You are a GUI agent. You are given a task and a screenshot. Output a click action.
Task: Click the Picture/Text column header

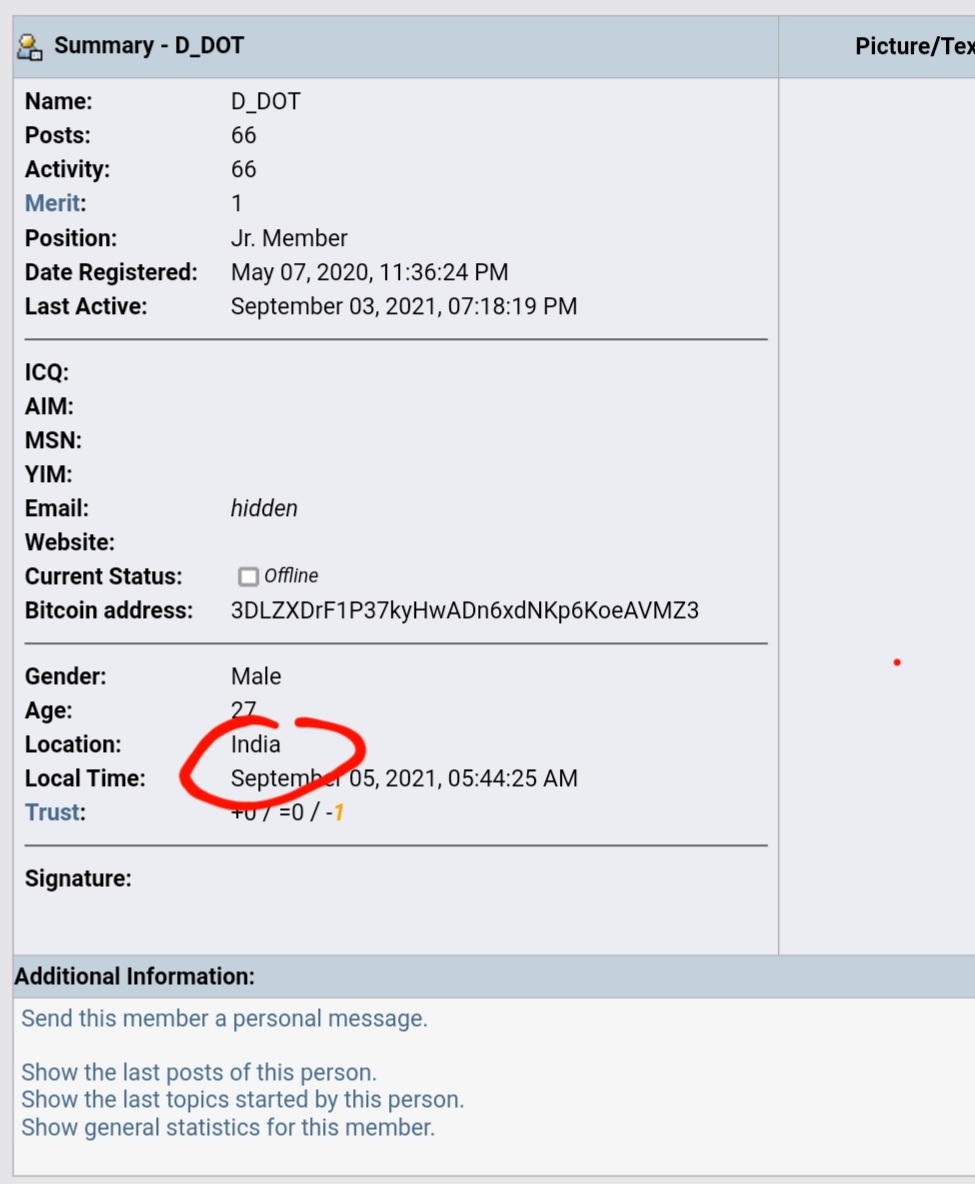pyautogui.click(x=915, y=46)
